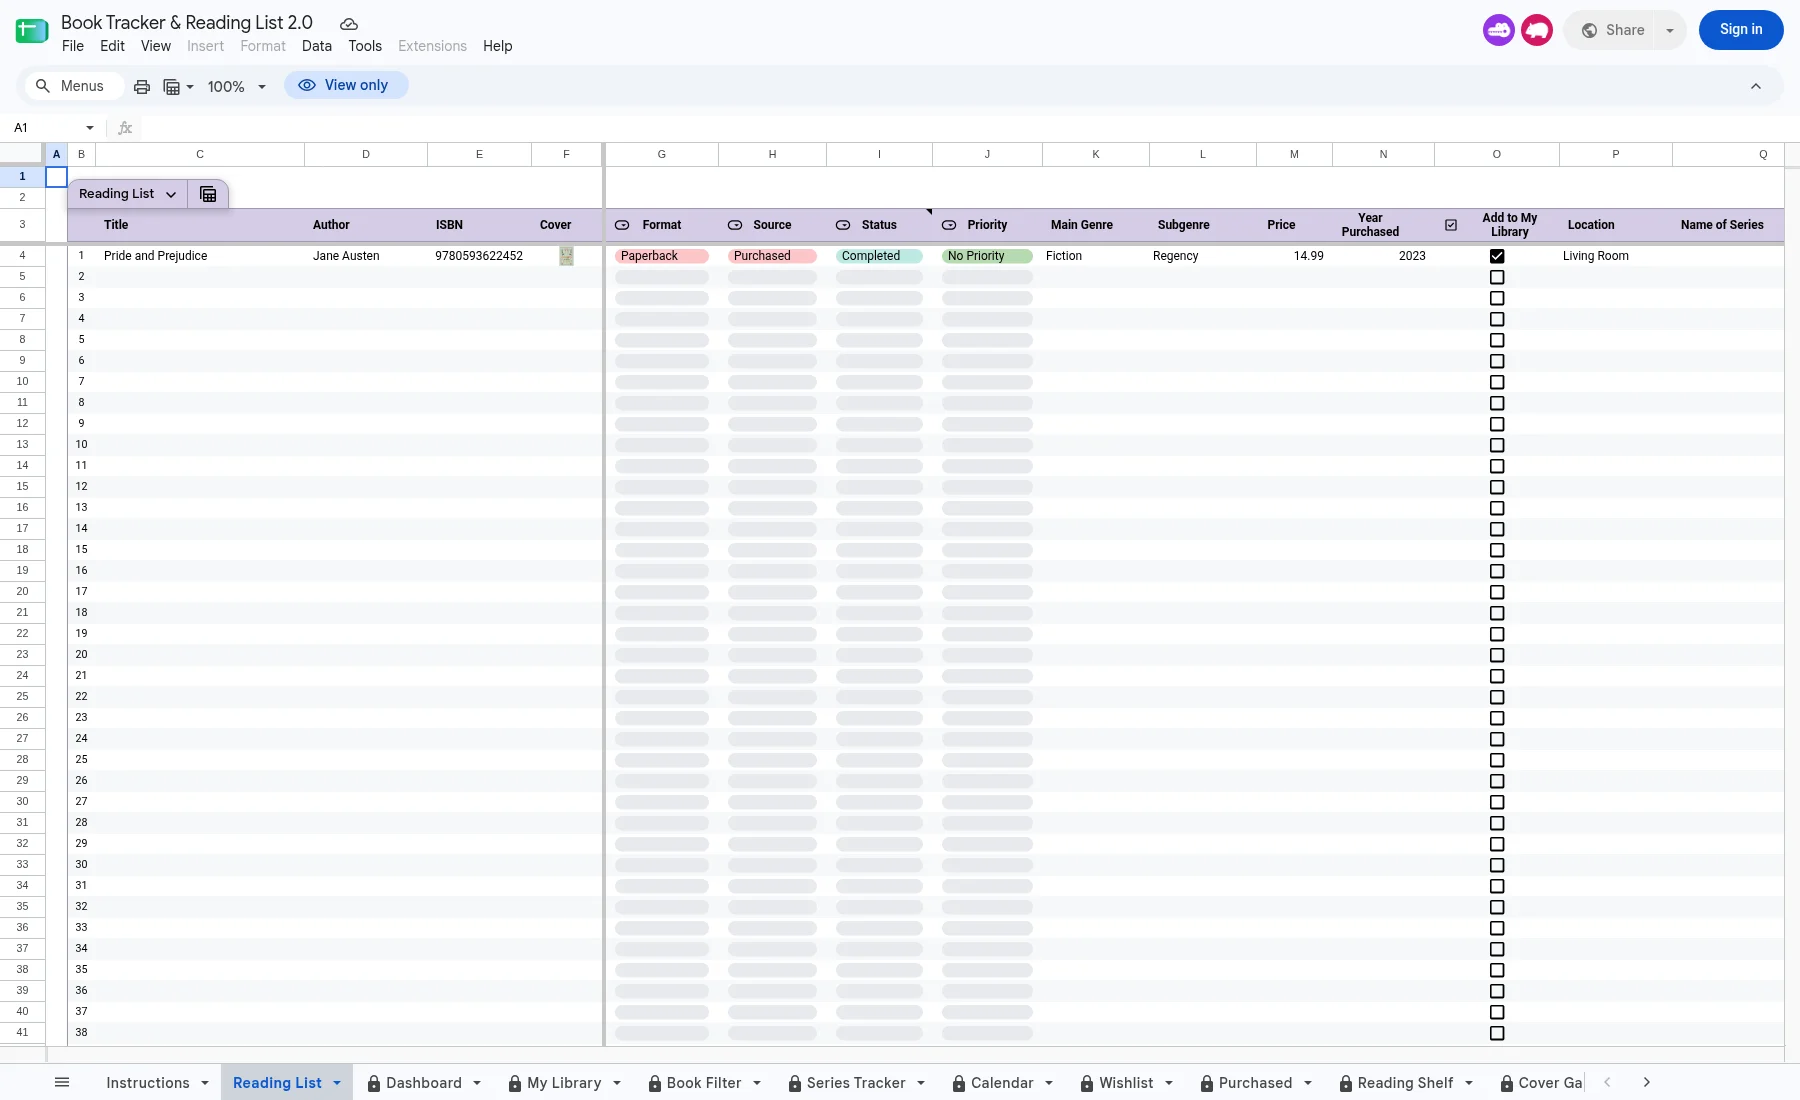Open the Paperback format dropdown chip
This screenshot has width=1800, height=1100.
click(662, 256)
